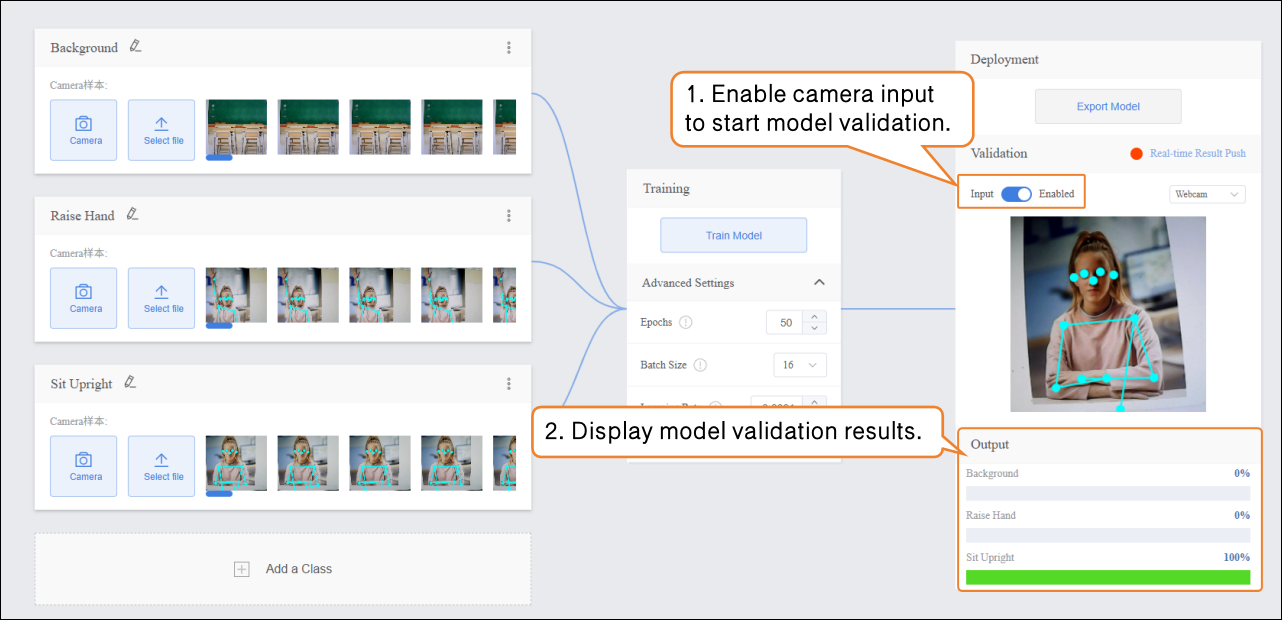Toggle the validation Input enabled switch
This screenshot has height=621, width=1282.
[x=1016, y=194]
